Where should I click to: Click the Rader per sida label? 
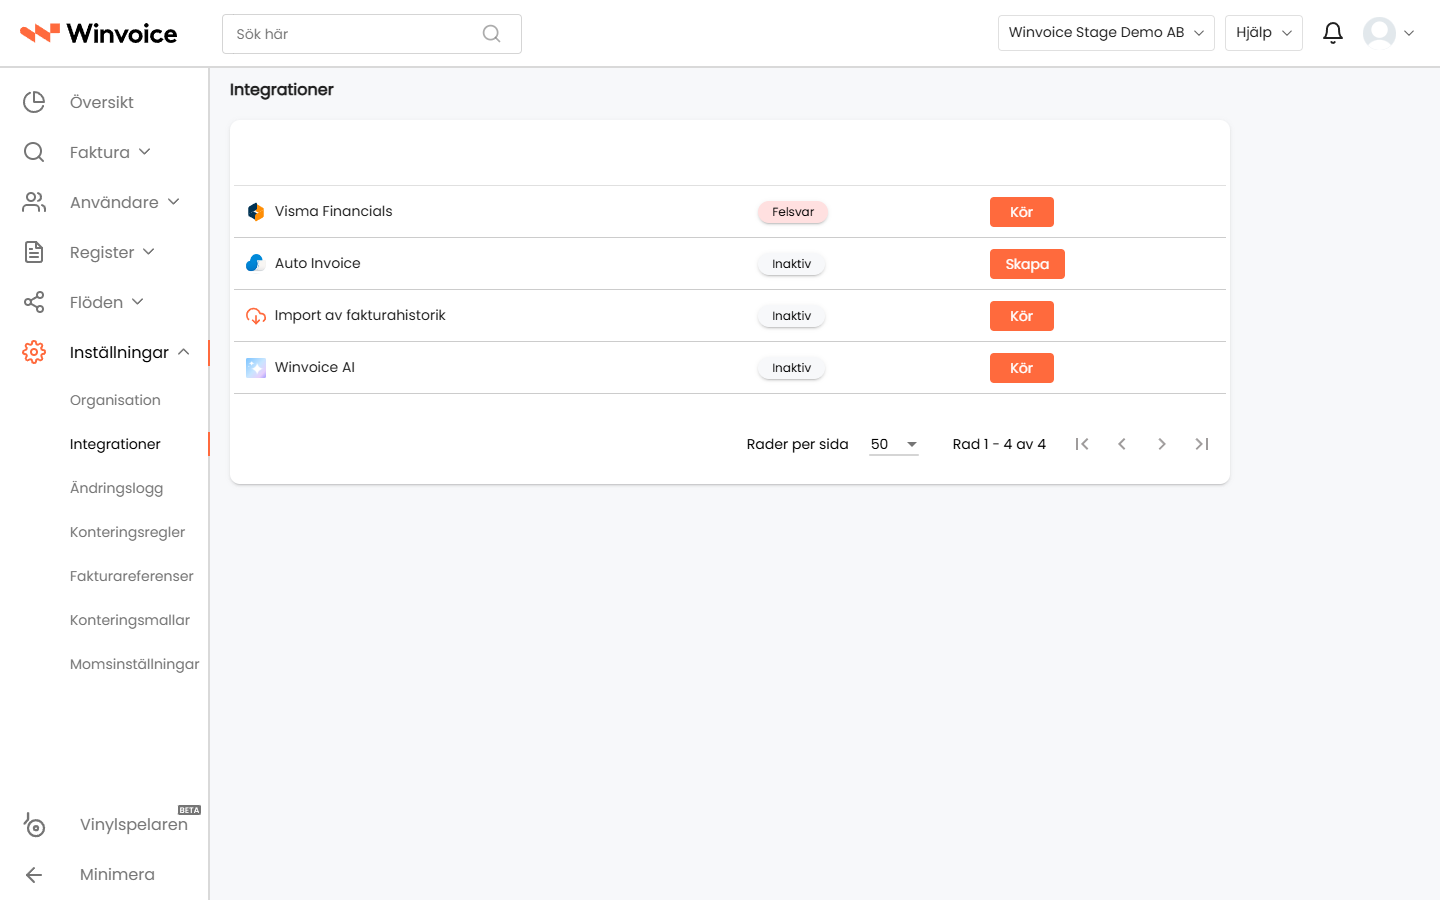tap(798, 444)
